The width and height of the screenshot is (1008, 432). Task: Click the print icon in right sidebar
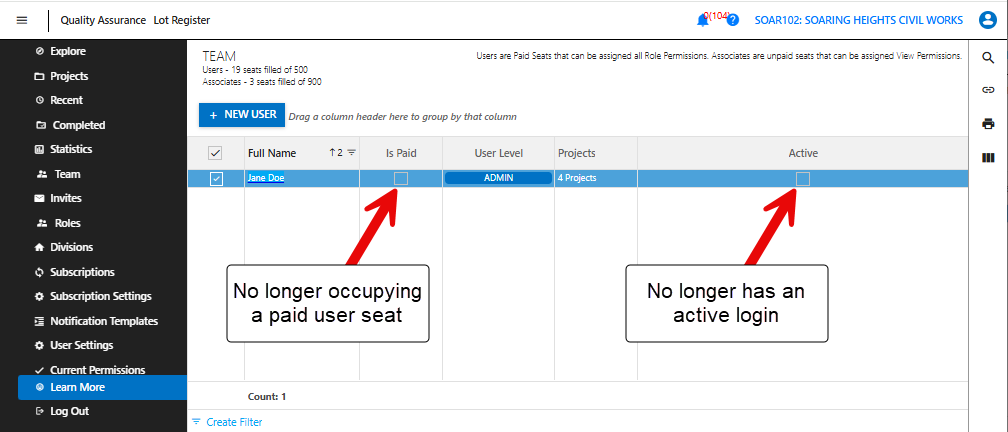(x=988, y=124)
